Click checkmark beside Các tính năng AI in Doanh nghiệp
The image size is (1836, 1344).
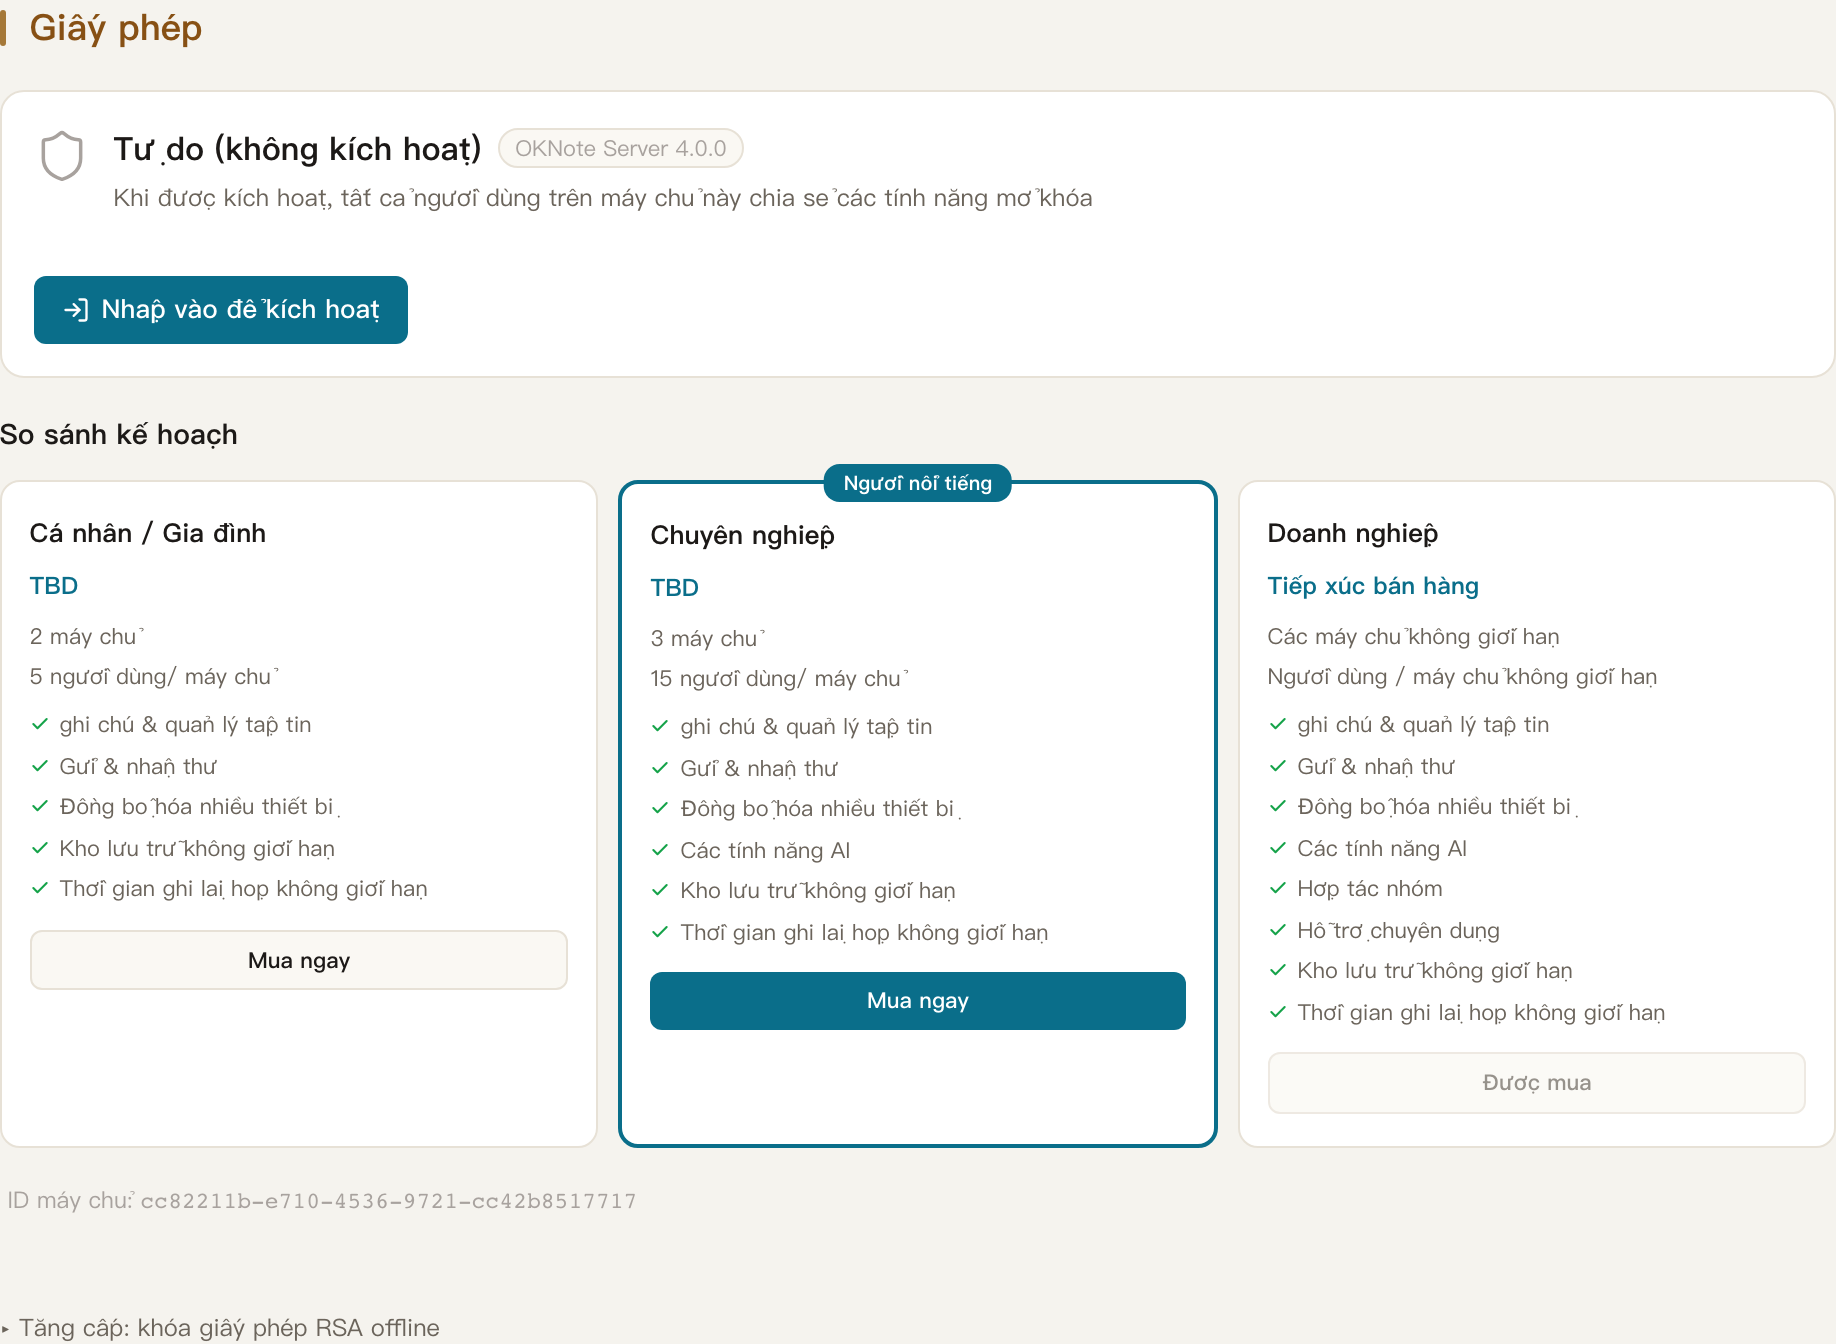coord(1277,848)
